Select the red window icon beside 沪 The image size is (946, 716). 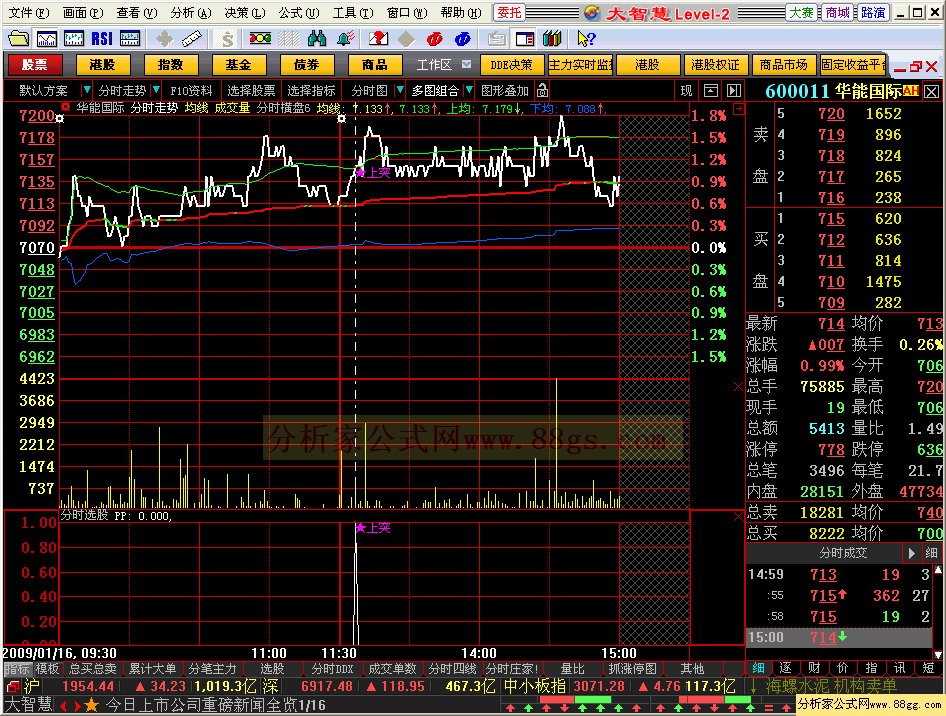coord(13,686)
